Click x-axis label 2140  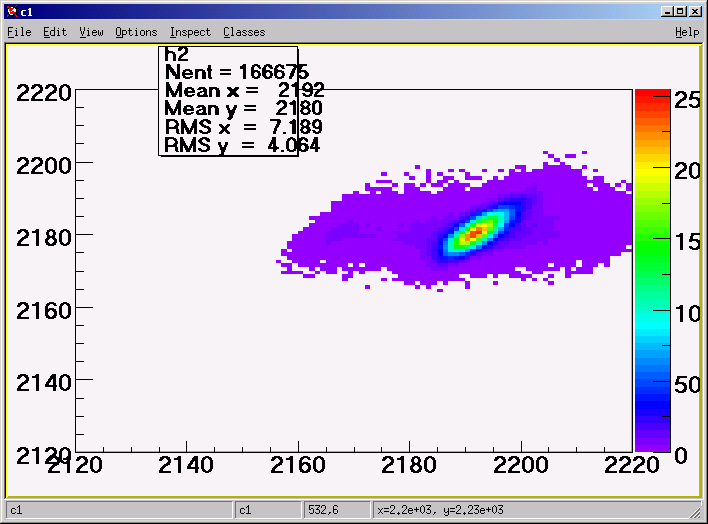pos(186,465)
